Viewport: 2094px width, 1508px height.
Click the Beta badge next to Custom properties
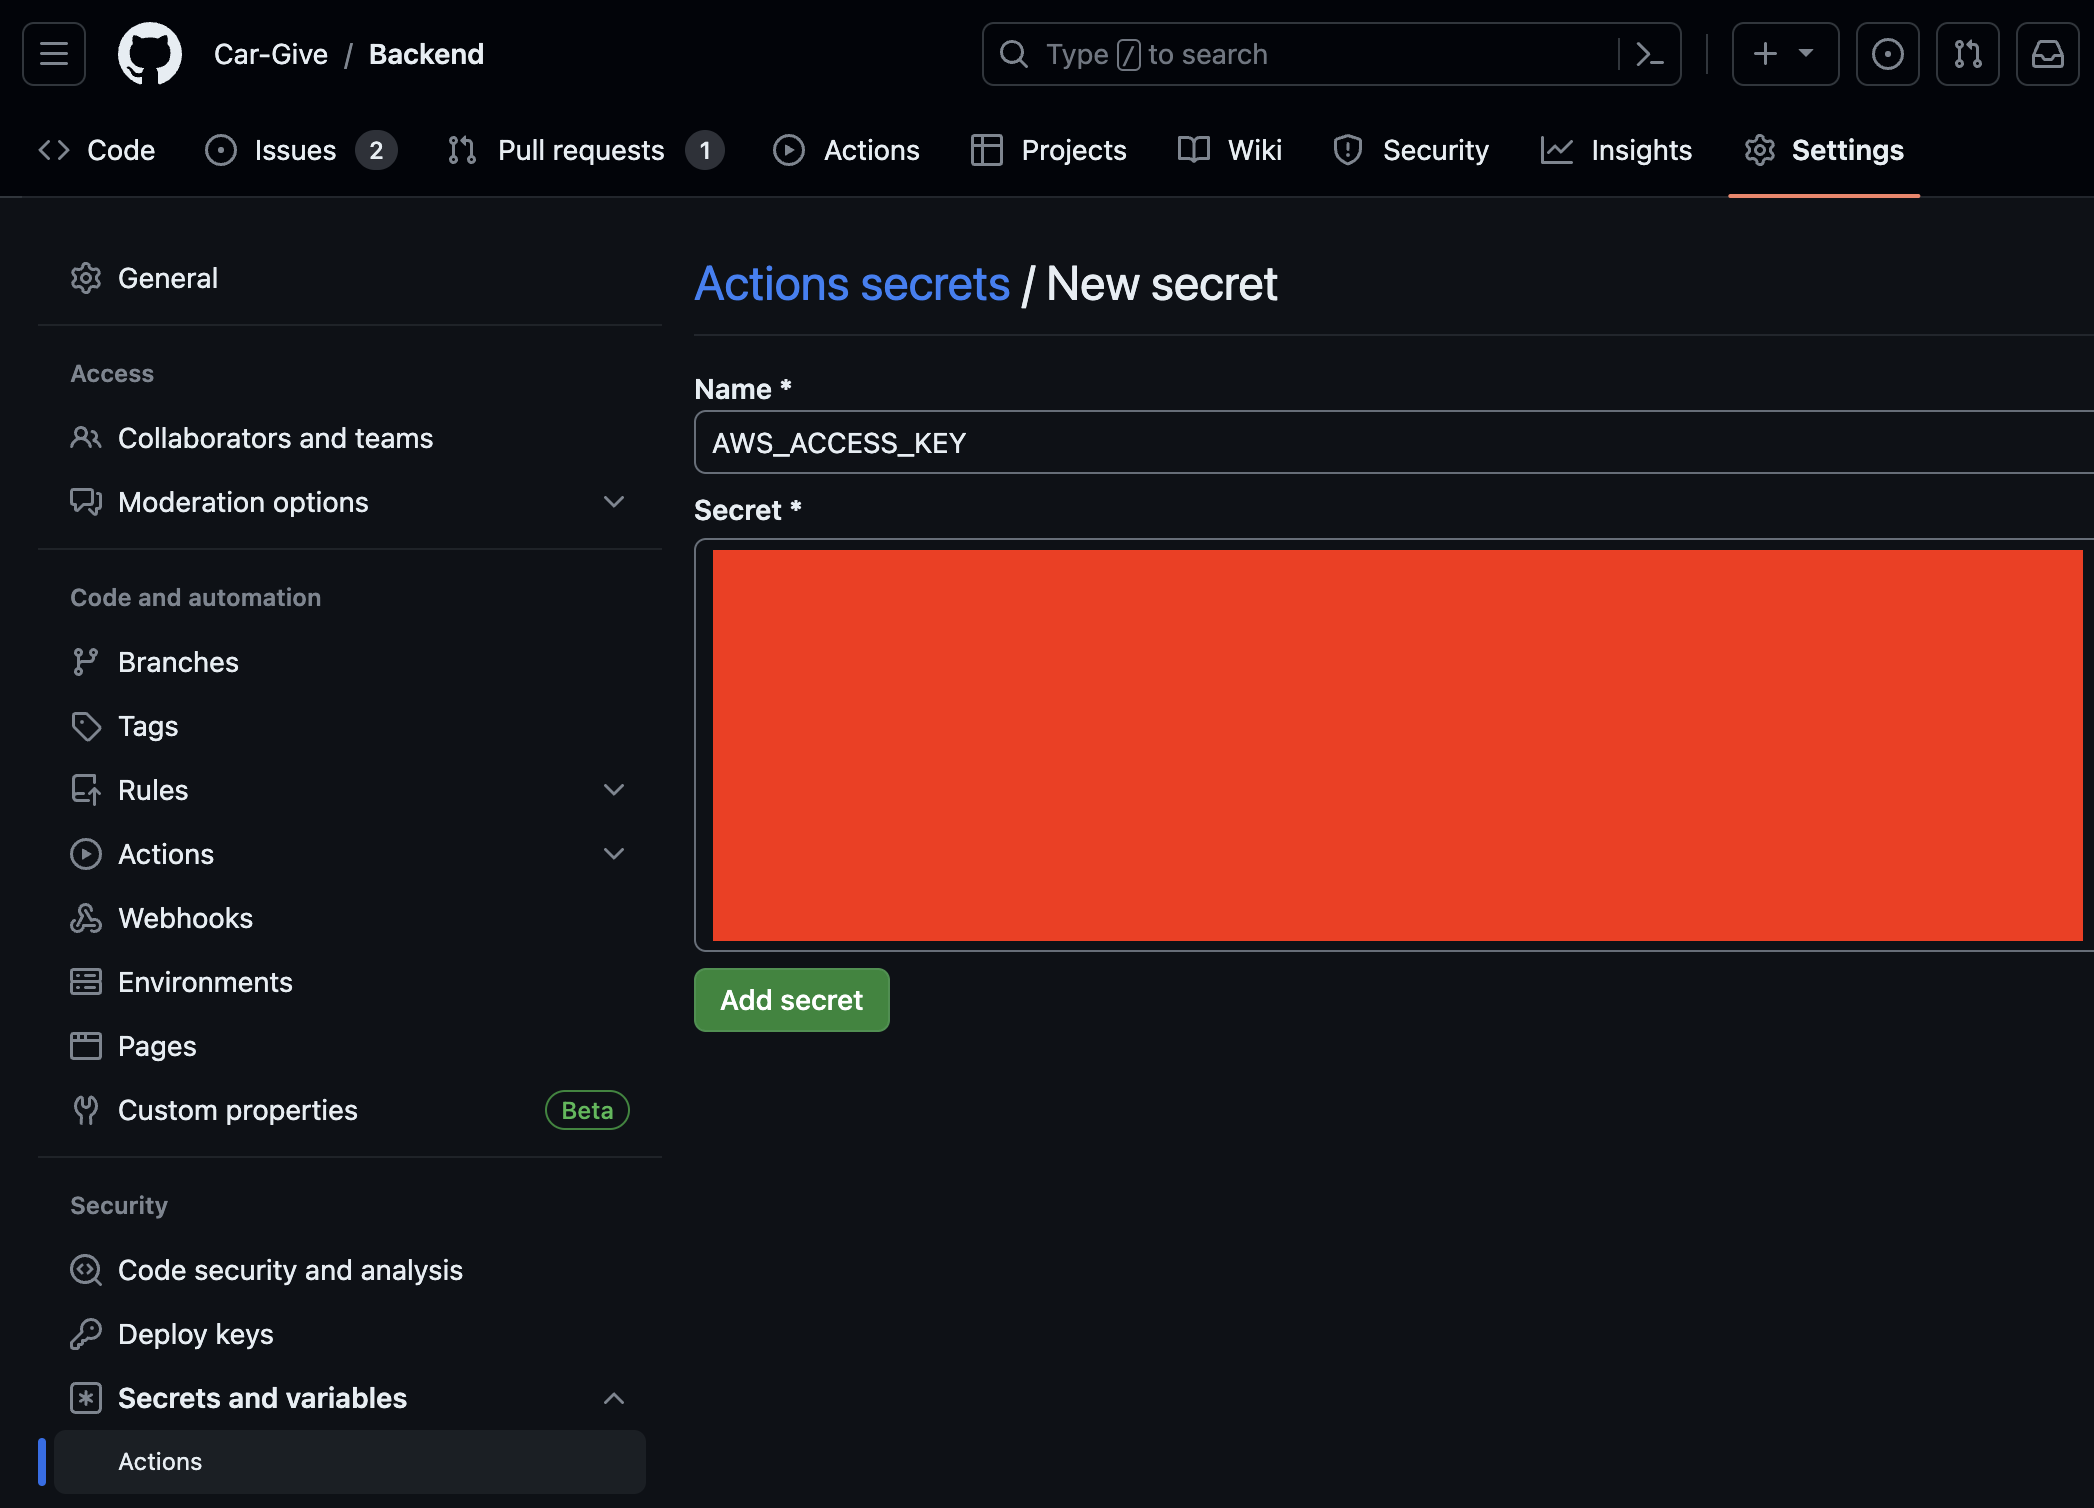click(587, 1110)
